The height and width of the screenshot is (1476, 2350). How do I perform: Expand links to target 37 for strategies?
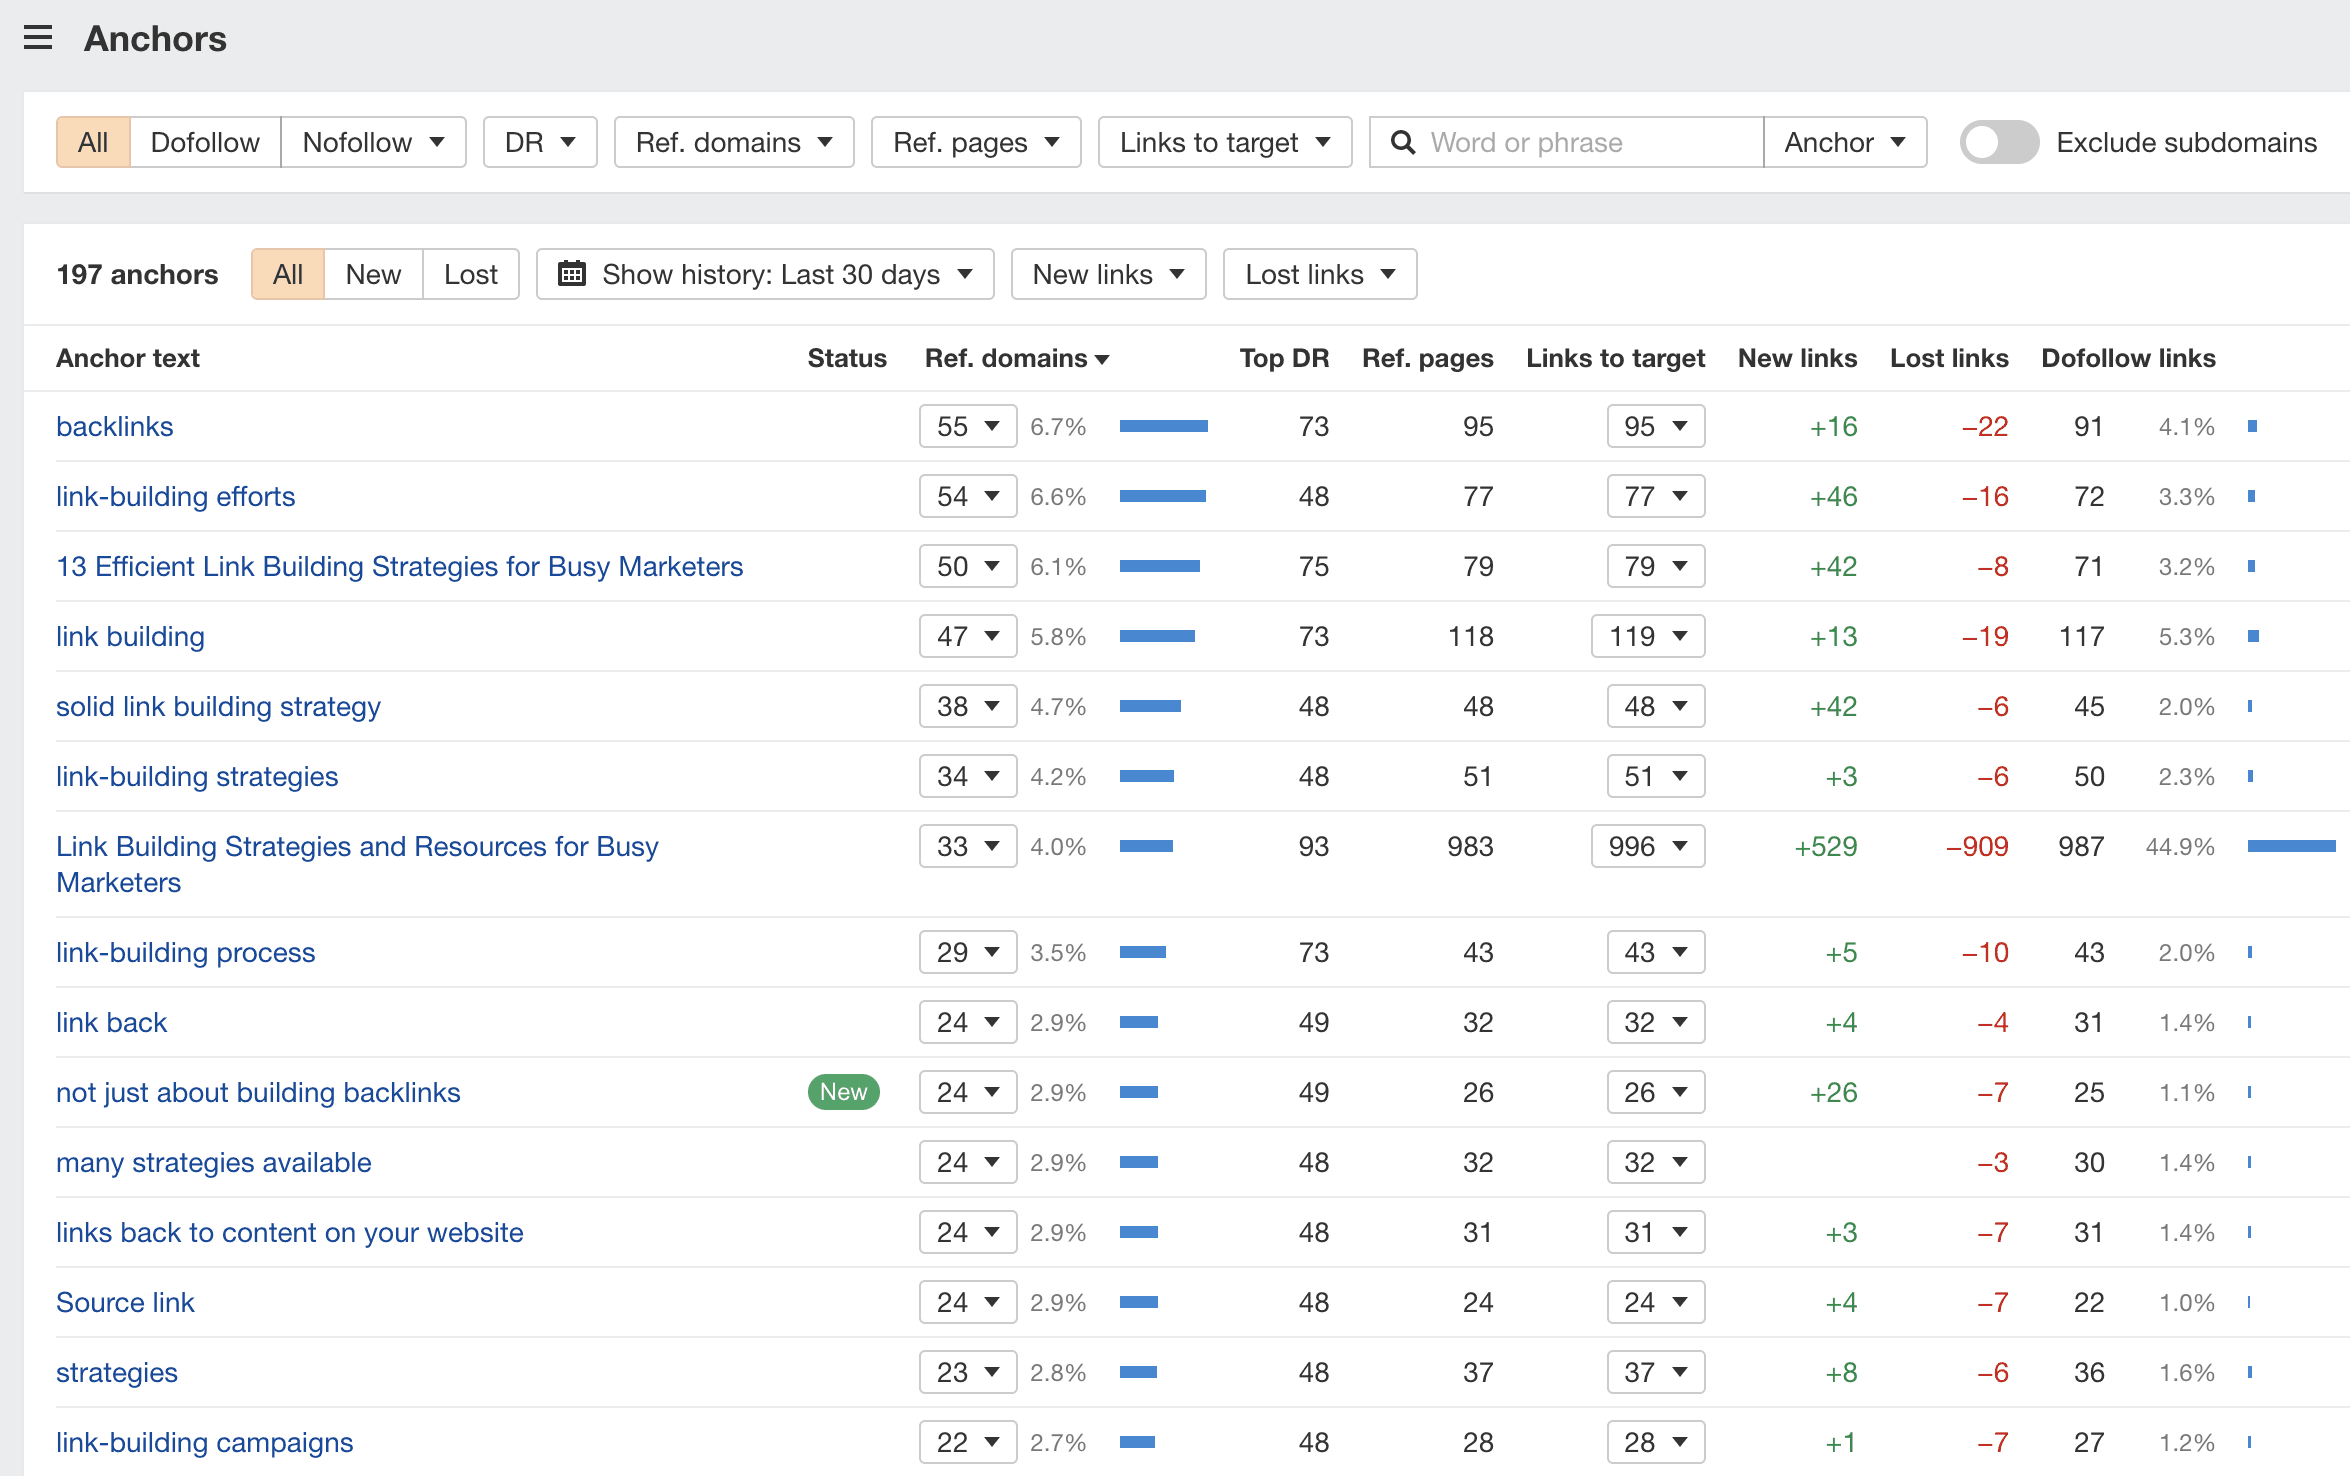pos(1656,1372)
